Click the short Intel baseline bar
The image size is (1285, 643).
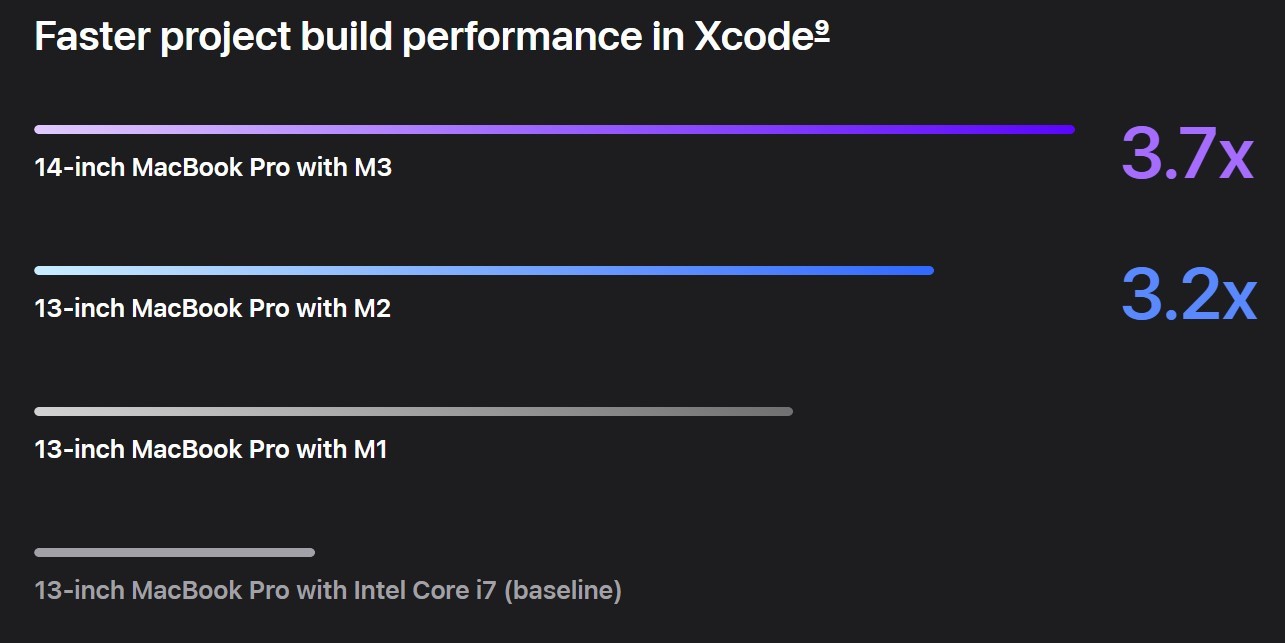tap(175, 552)
